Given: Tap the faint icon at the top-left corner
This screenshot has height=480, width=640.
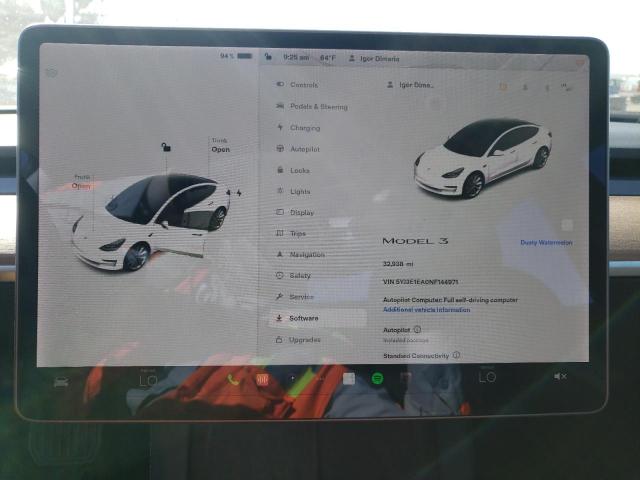Looking at the screenshot, I should click(x=51, y=73).
